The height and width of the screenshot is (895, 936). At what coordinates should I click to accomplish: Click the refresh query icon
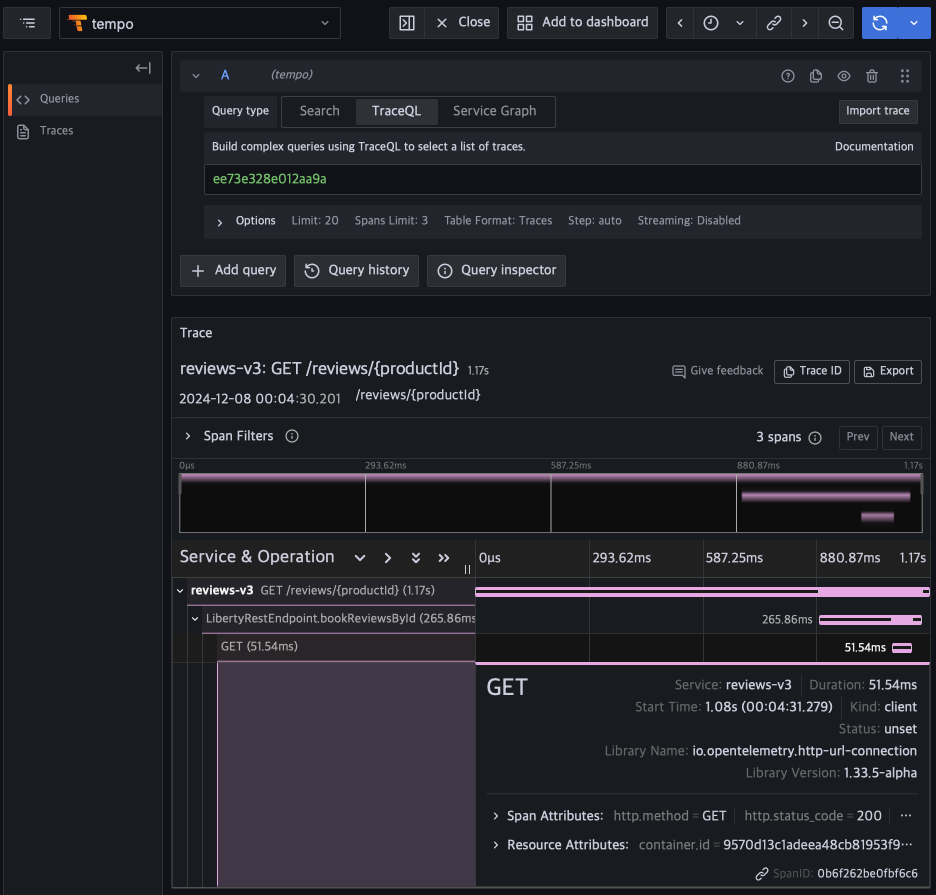(880, 23)
